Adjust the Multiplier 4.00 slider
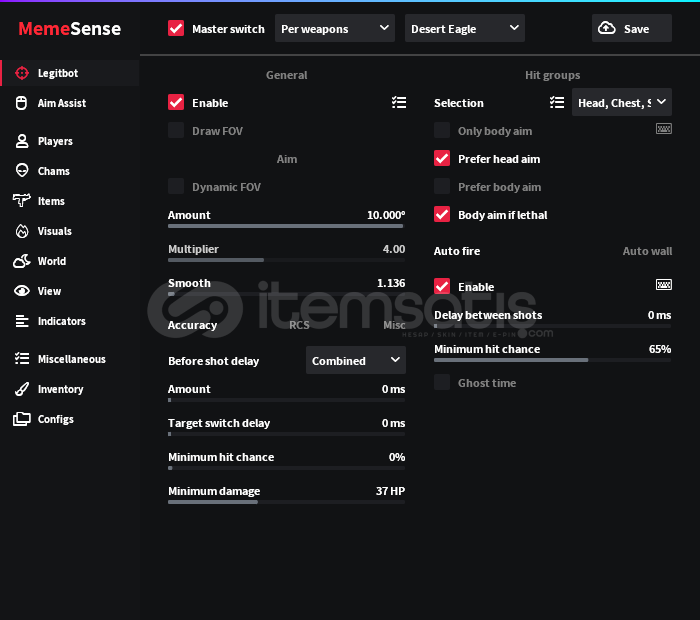 (286, 260)
